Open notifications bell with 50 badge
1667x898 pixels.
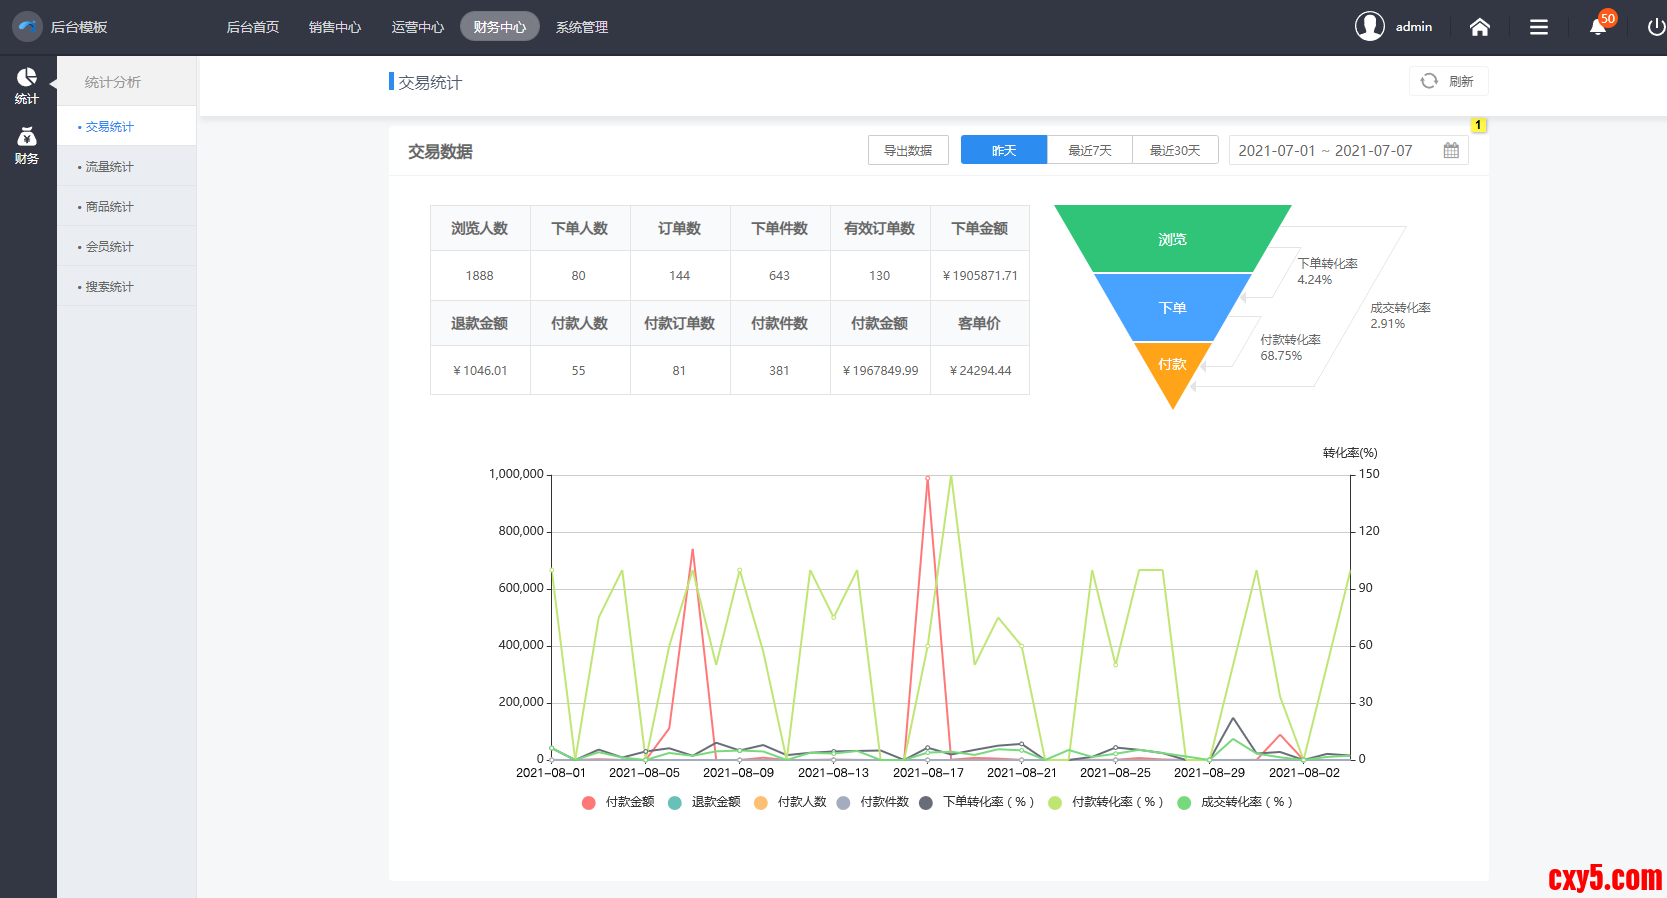[1598, 27]
